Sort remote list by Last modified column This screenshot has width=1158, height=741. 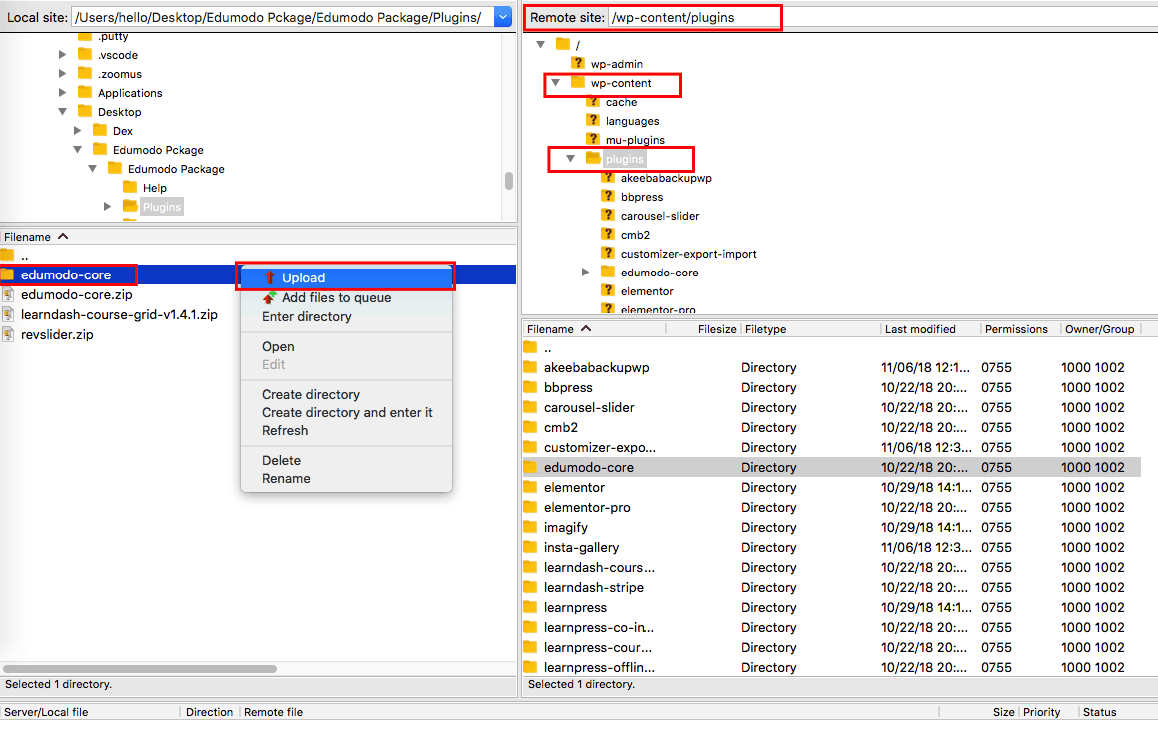(x=920, y=329)
